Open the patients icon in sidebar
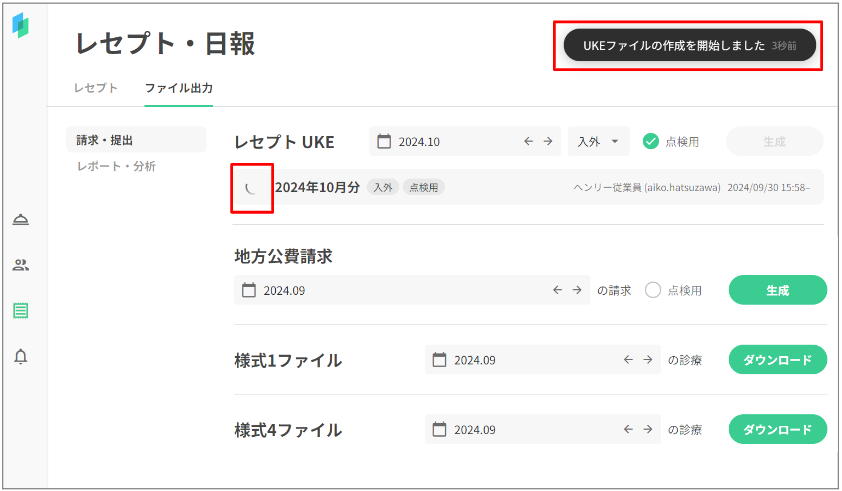The width and height of the screenshot is (842, 491). pos(21,265)
